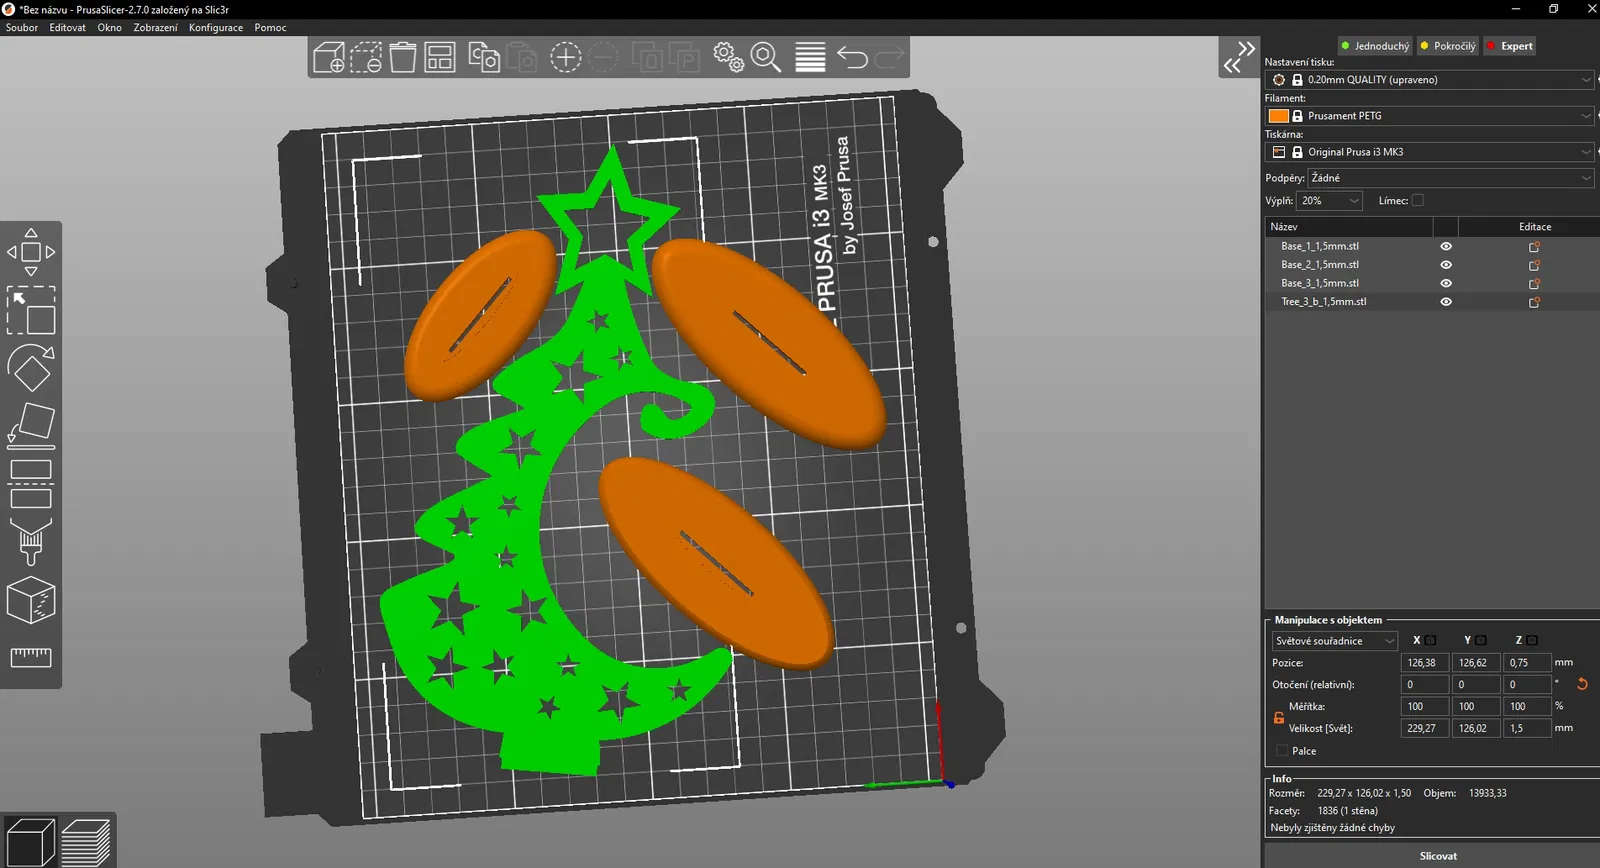This screenshot has width=1600, height=868.
Task: Open the Original Prusa i3 MK3 printer dropdown
Action: [x=1430, y=152]
